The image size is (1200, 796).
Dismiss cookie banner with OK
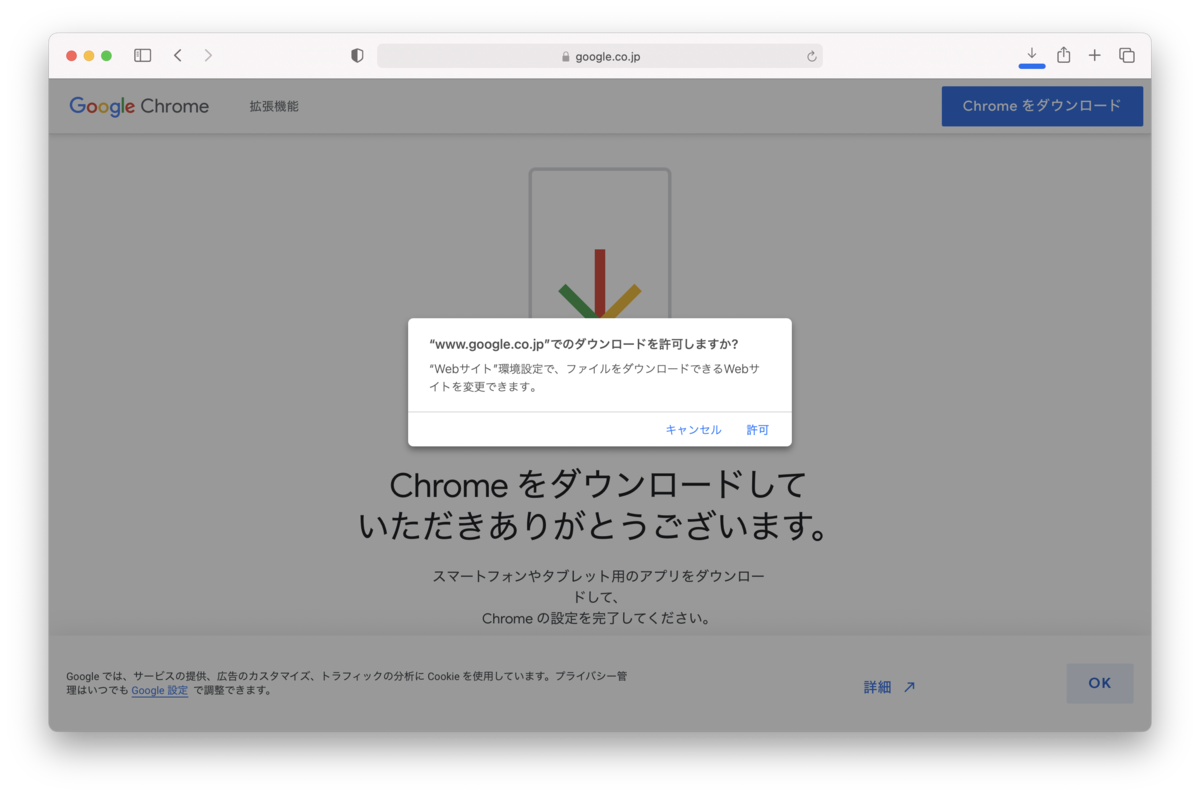[x=1100, y=683]
